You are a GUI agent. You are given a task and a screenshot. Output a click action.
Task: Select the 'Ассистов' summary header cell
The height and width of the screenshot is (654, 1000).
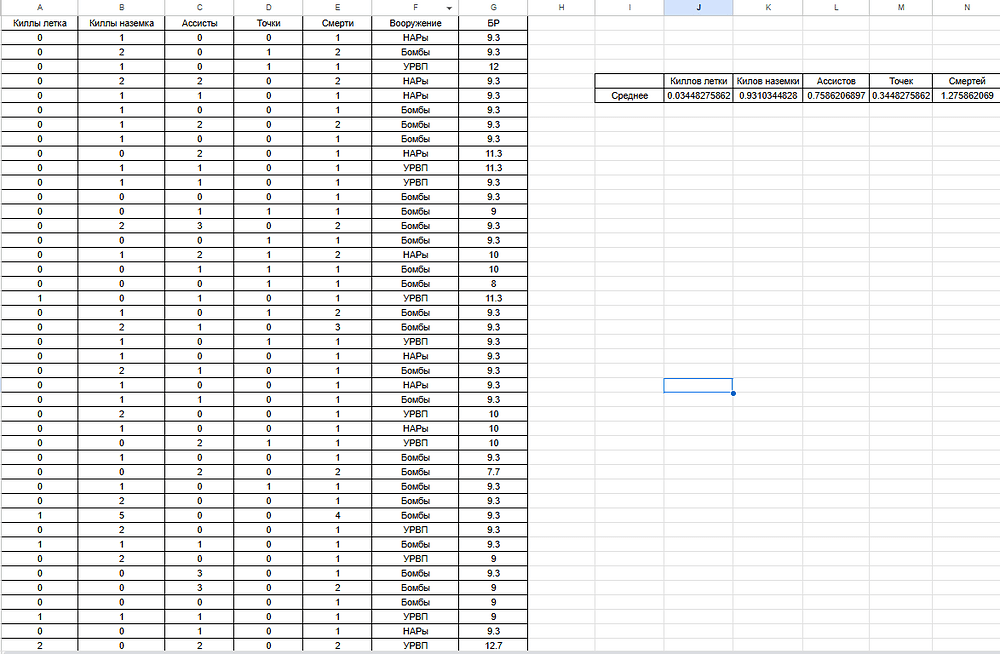[x=835, y=81]
